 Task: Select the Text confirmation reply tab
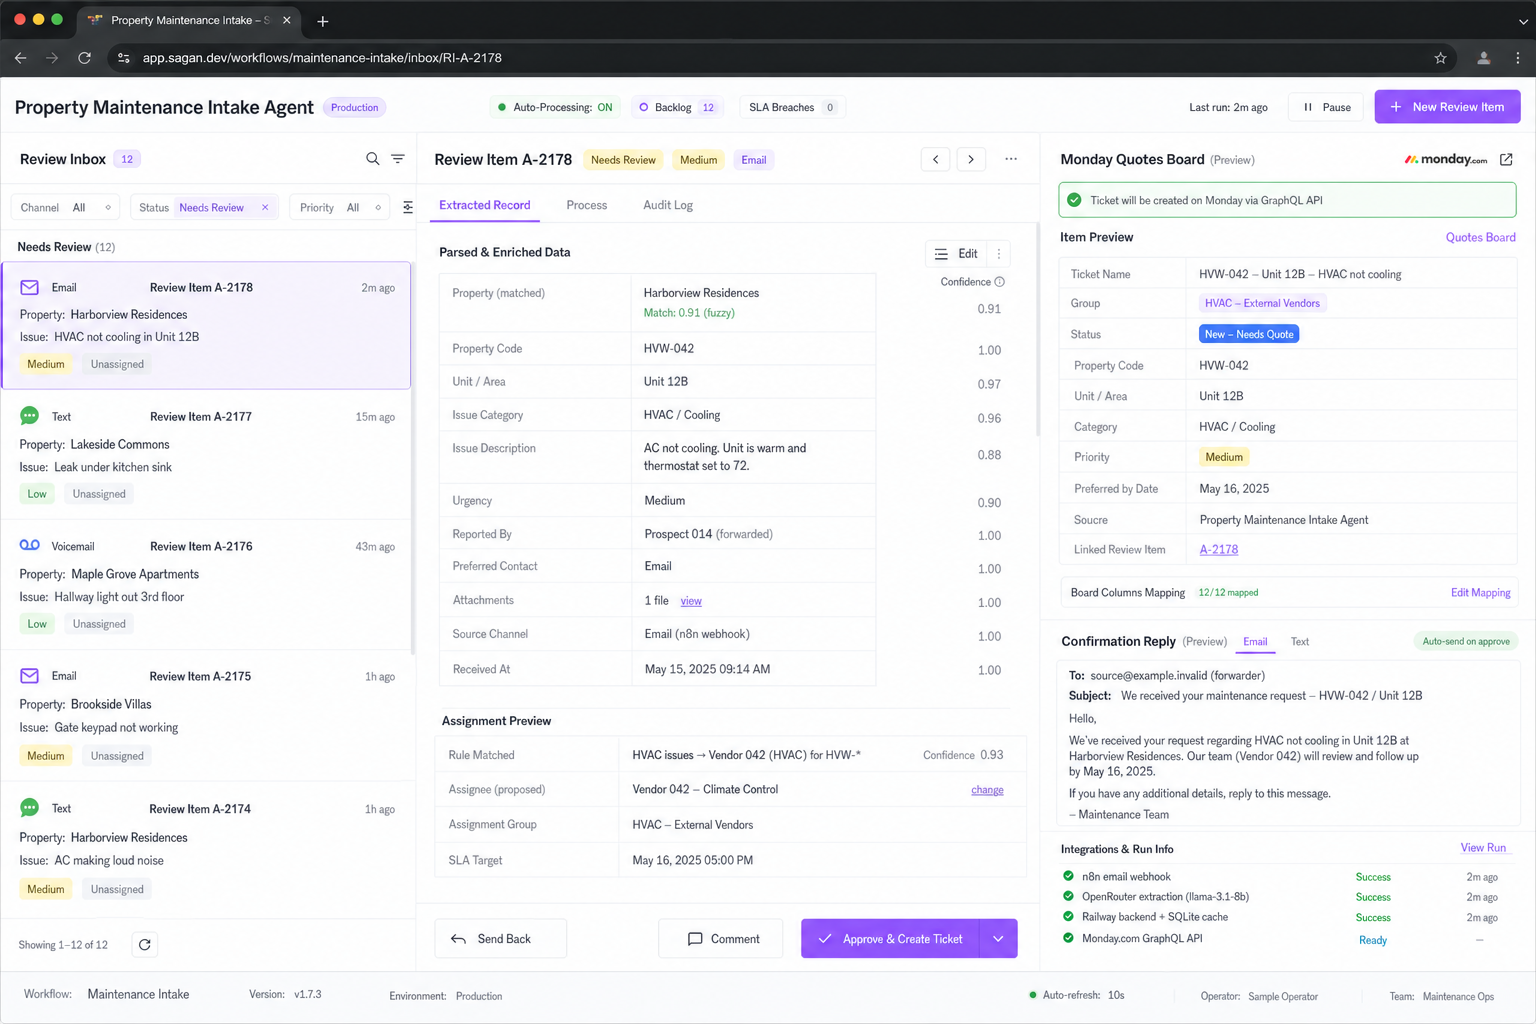(1300, 642)
